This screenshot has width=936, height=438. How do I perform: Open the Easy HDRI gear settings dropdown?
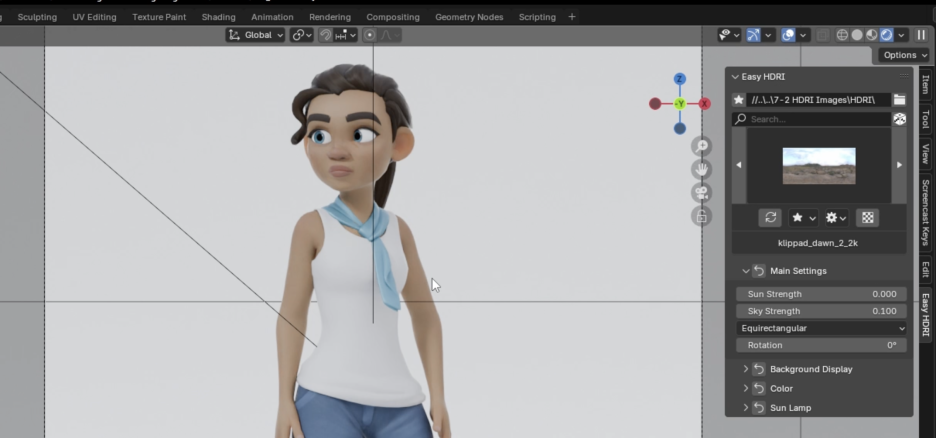(836, 218)
